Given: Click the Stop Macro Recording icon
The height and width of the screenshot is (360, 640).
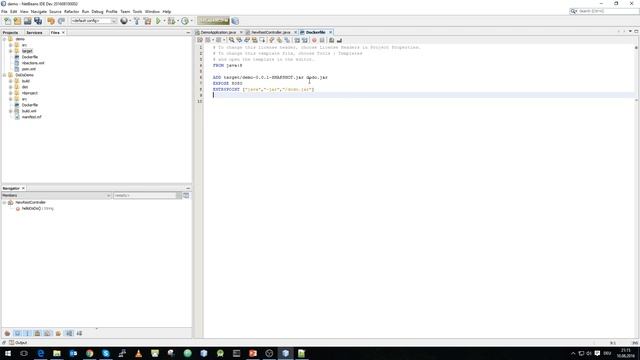Looking at the screenshot, I should (322, 40).
